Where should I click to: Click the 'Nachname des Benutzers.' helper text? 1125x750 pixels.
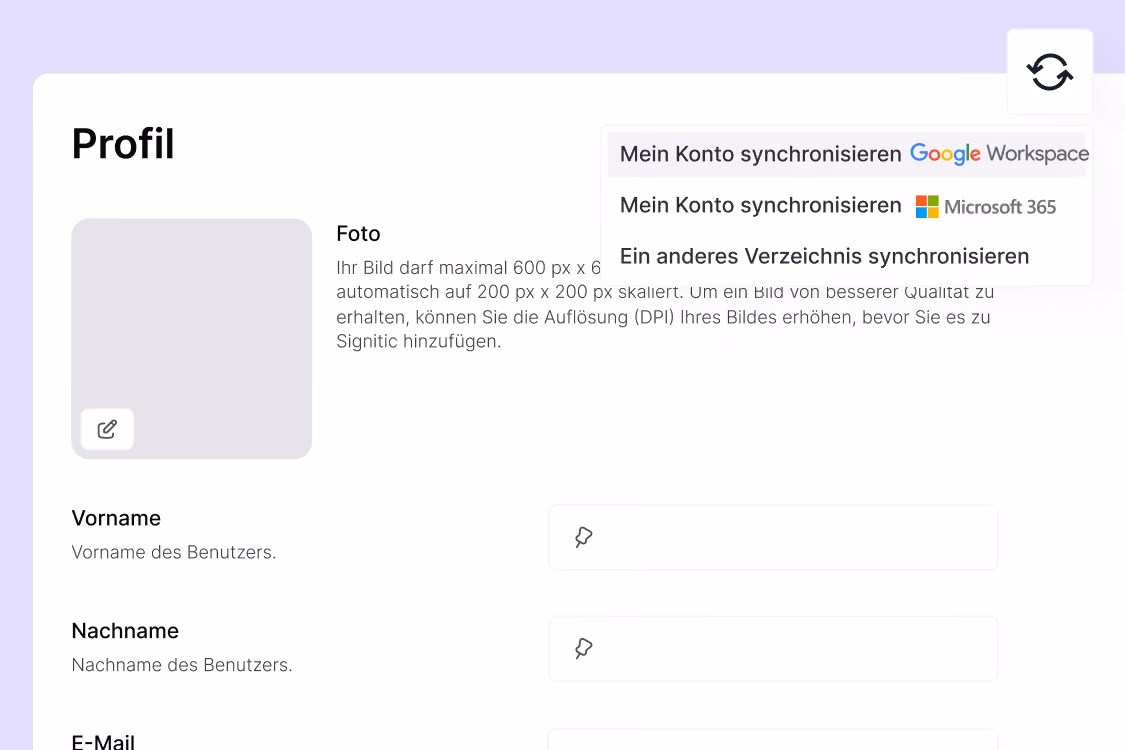[182, 665]
